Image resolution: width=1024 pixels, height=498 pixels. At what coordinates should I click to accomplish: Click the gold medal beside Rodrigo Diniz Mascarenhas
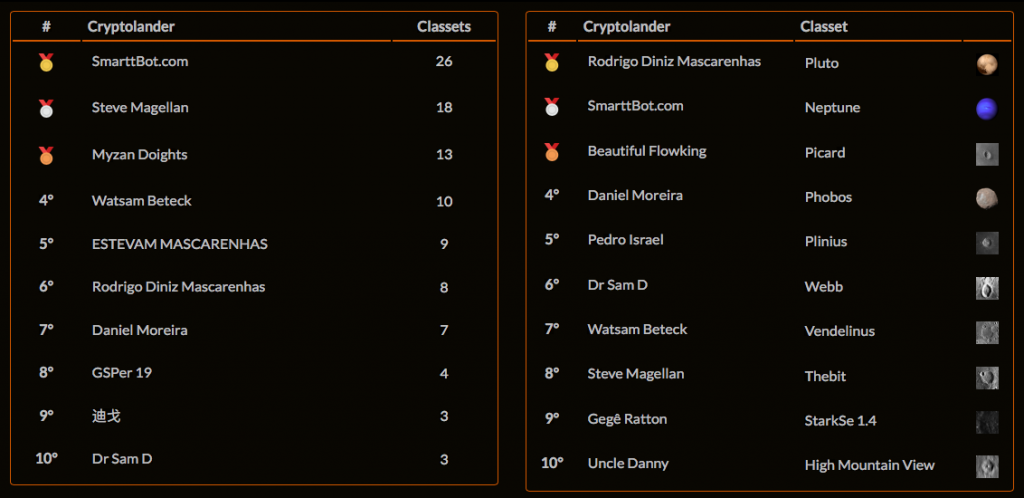tap(552, 62)
